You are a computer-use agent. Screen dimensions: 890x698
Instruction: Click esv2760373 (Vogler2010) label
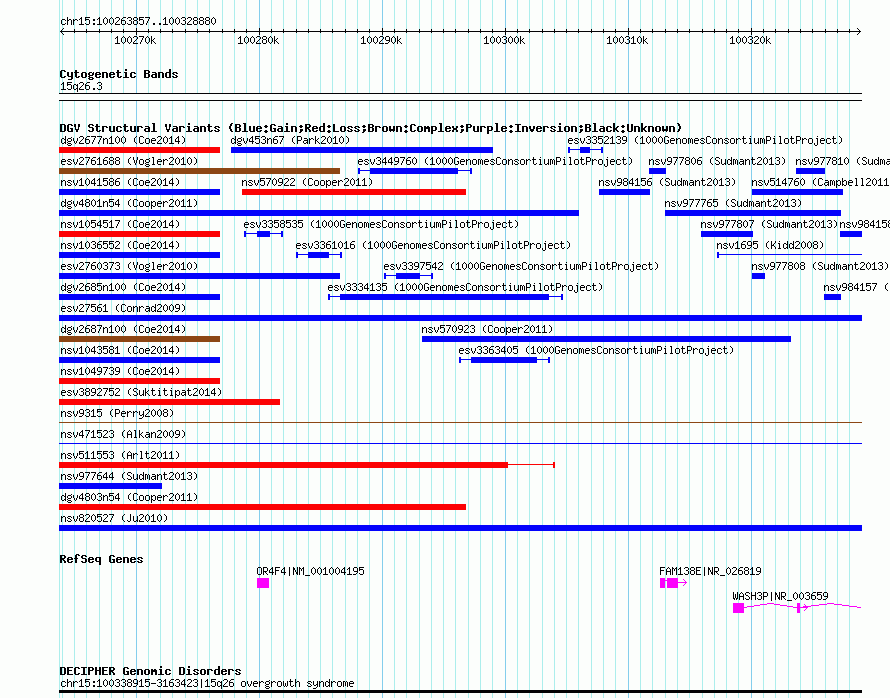(129, 266)
